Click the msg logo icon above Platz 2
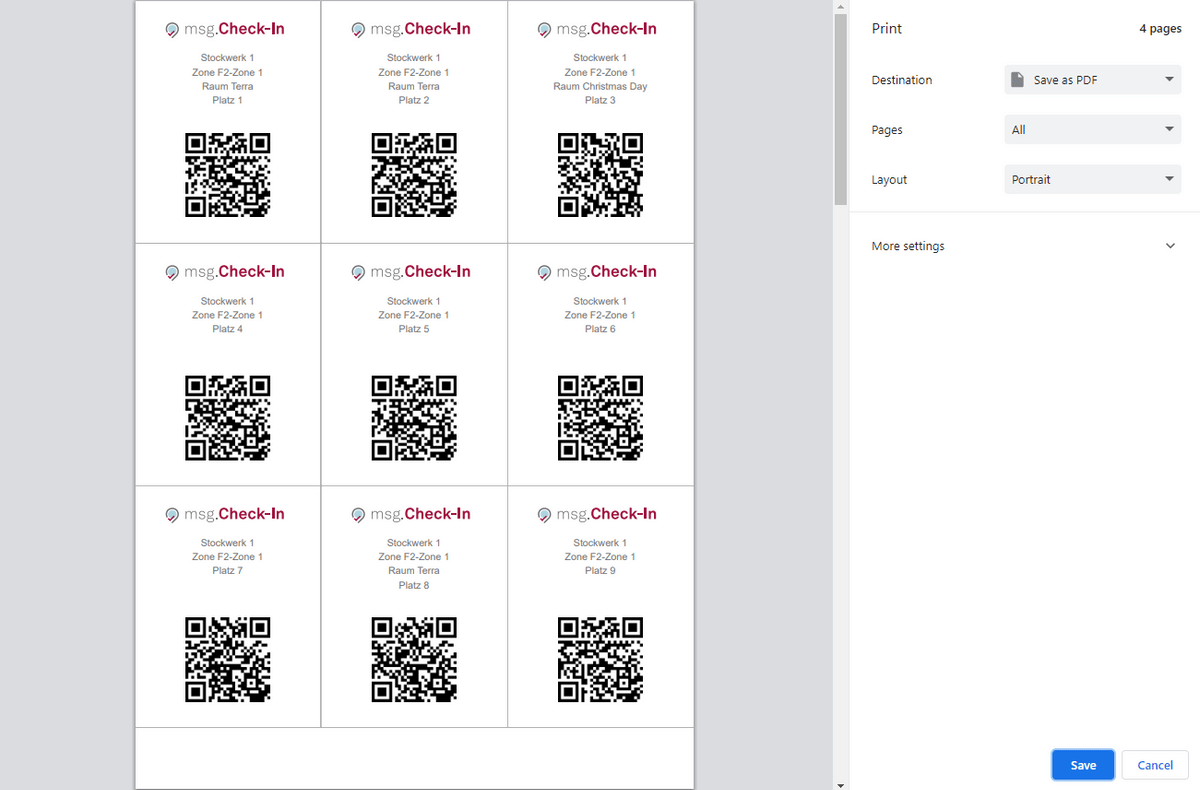Image resolution: width=1200 pixels, height=790 pixels. pos(358,30)
